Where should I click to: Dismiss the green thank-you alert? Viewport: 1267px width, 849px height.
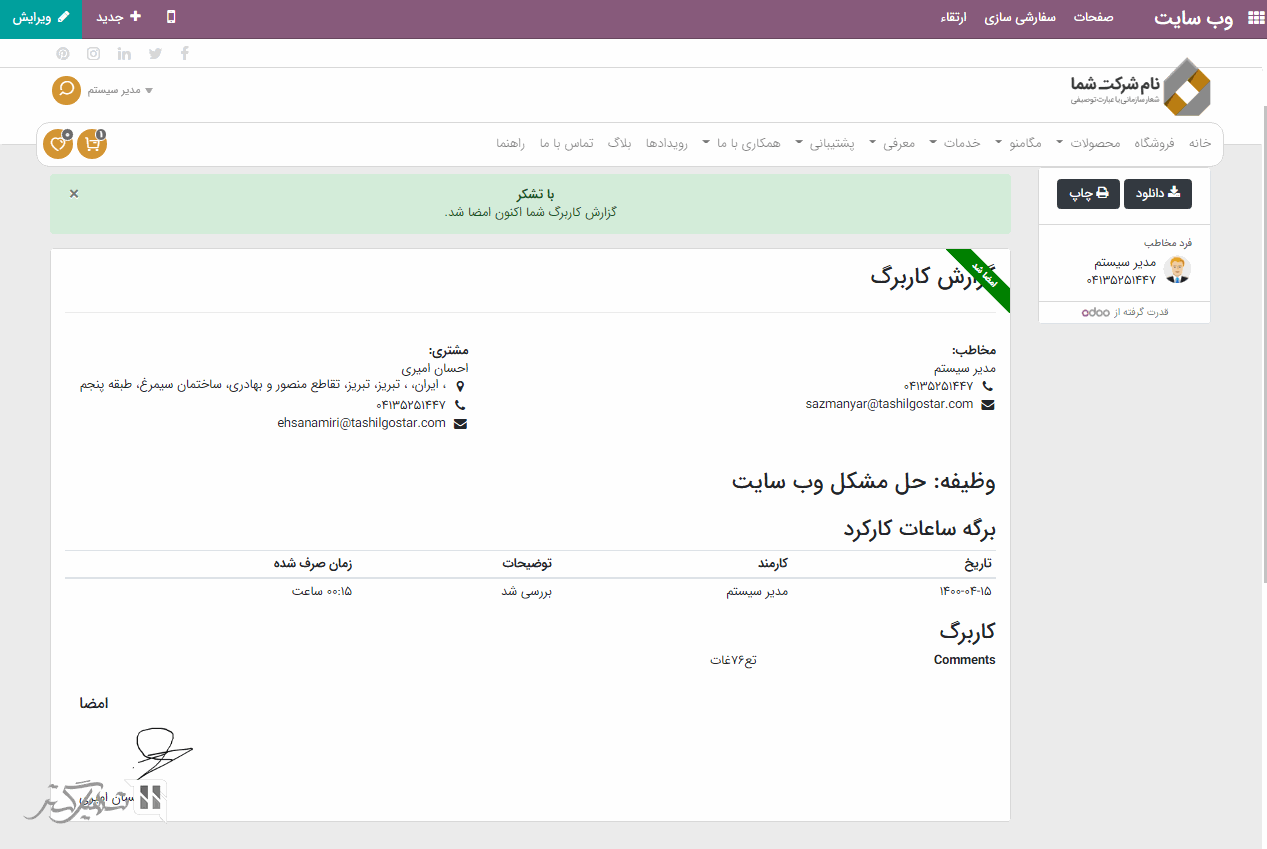(74, 193)
